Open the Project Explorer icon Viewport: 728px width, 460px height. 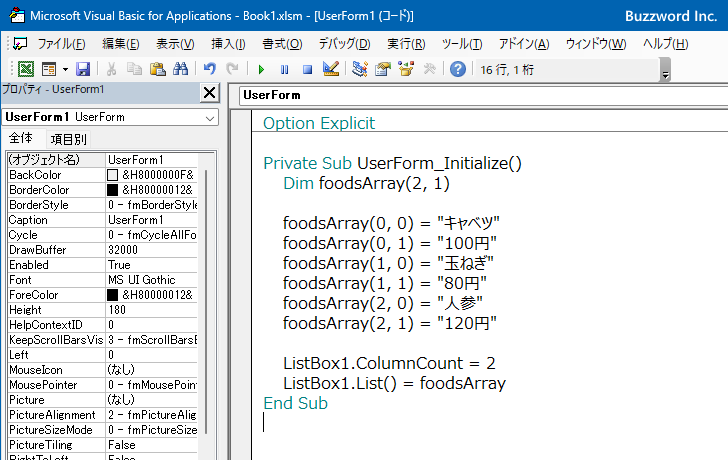tap(360, 69)
